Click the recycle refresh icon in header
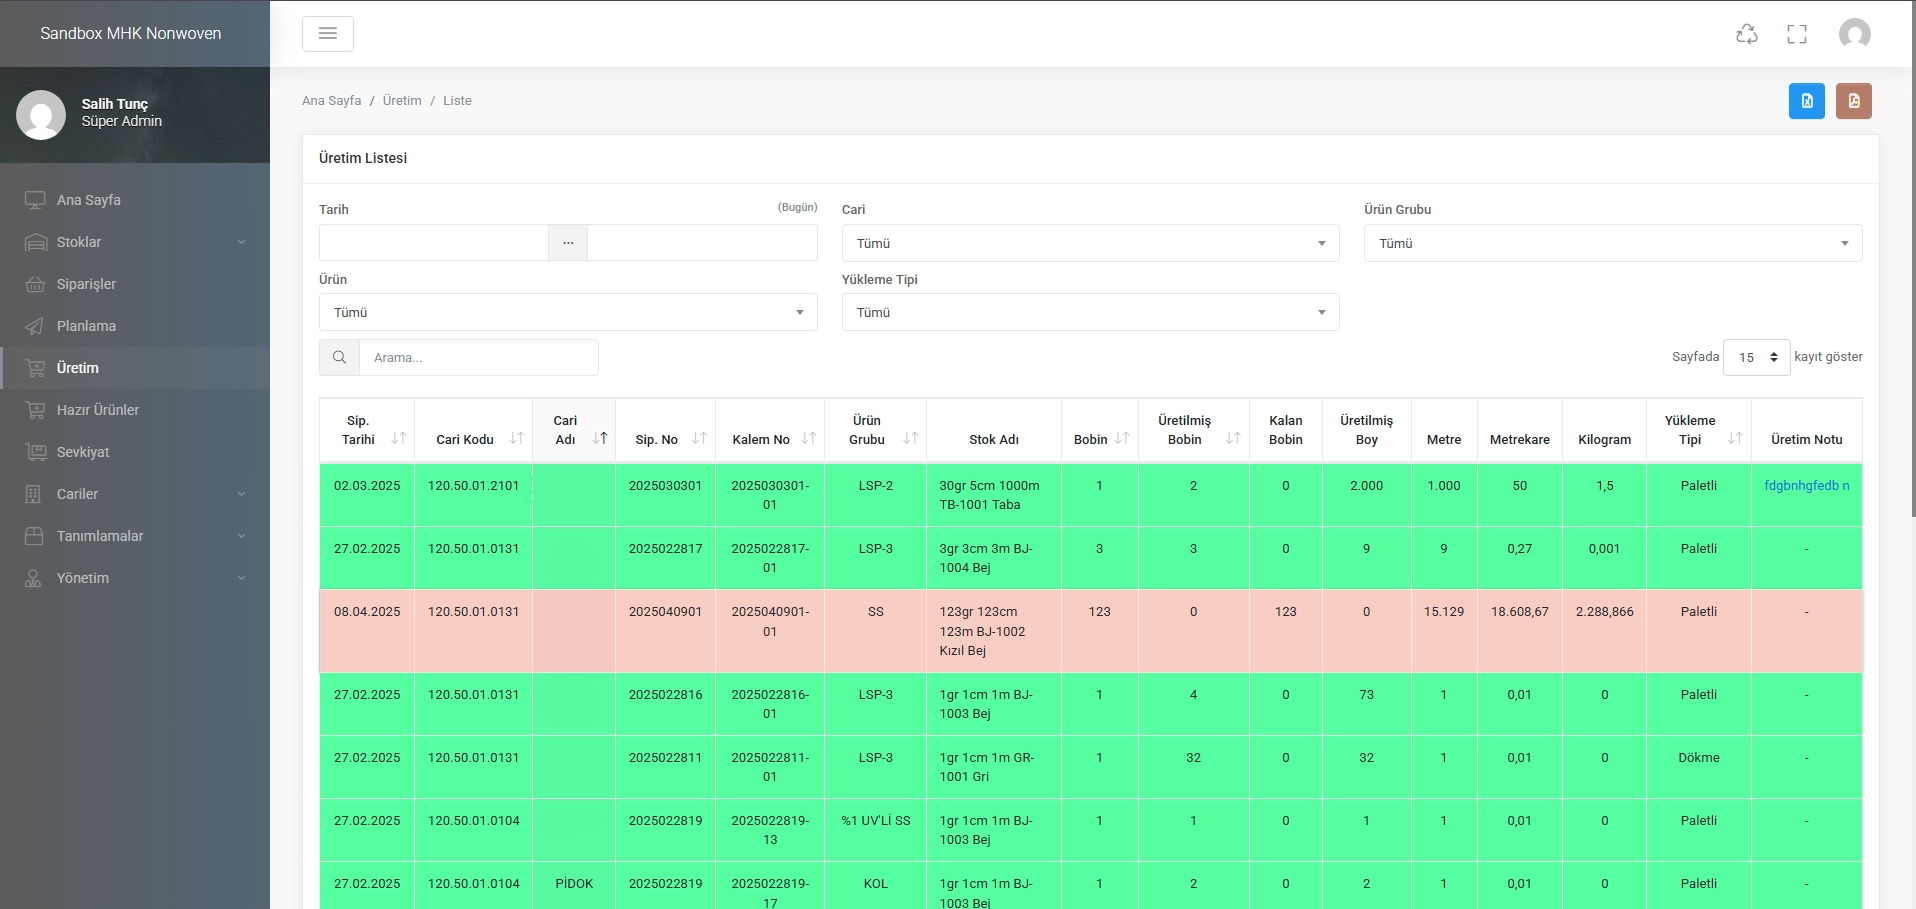The height and width of the screenshot is (909, 1916). [1746, 34]
